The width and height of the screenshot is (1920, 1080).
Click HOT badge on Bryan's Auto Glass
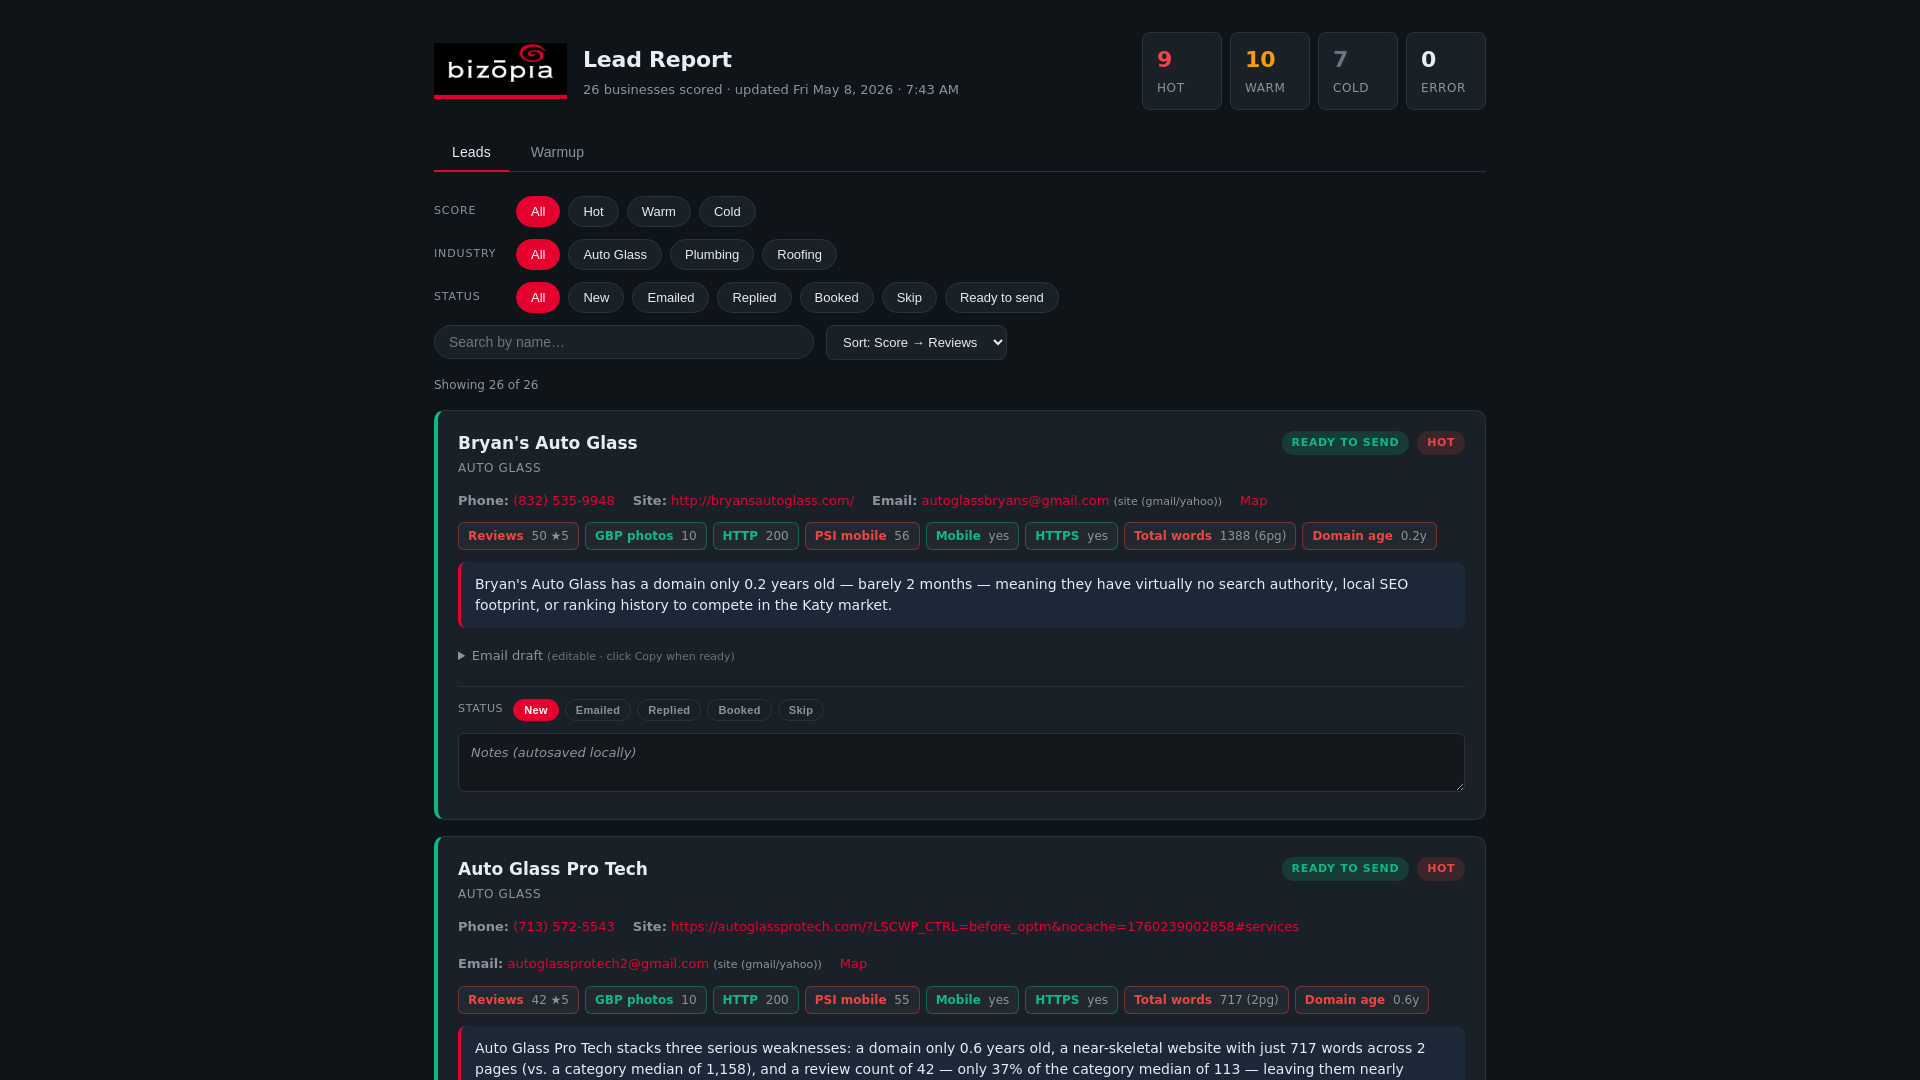pos(1441,442)
